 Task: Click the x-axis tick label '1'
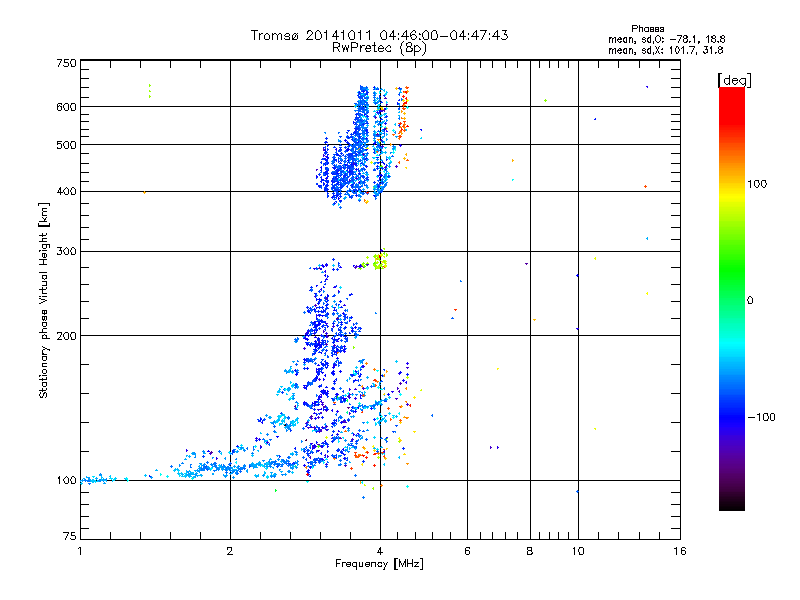[x=80, y=551]
